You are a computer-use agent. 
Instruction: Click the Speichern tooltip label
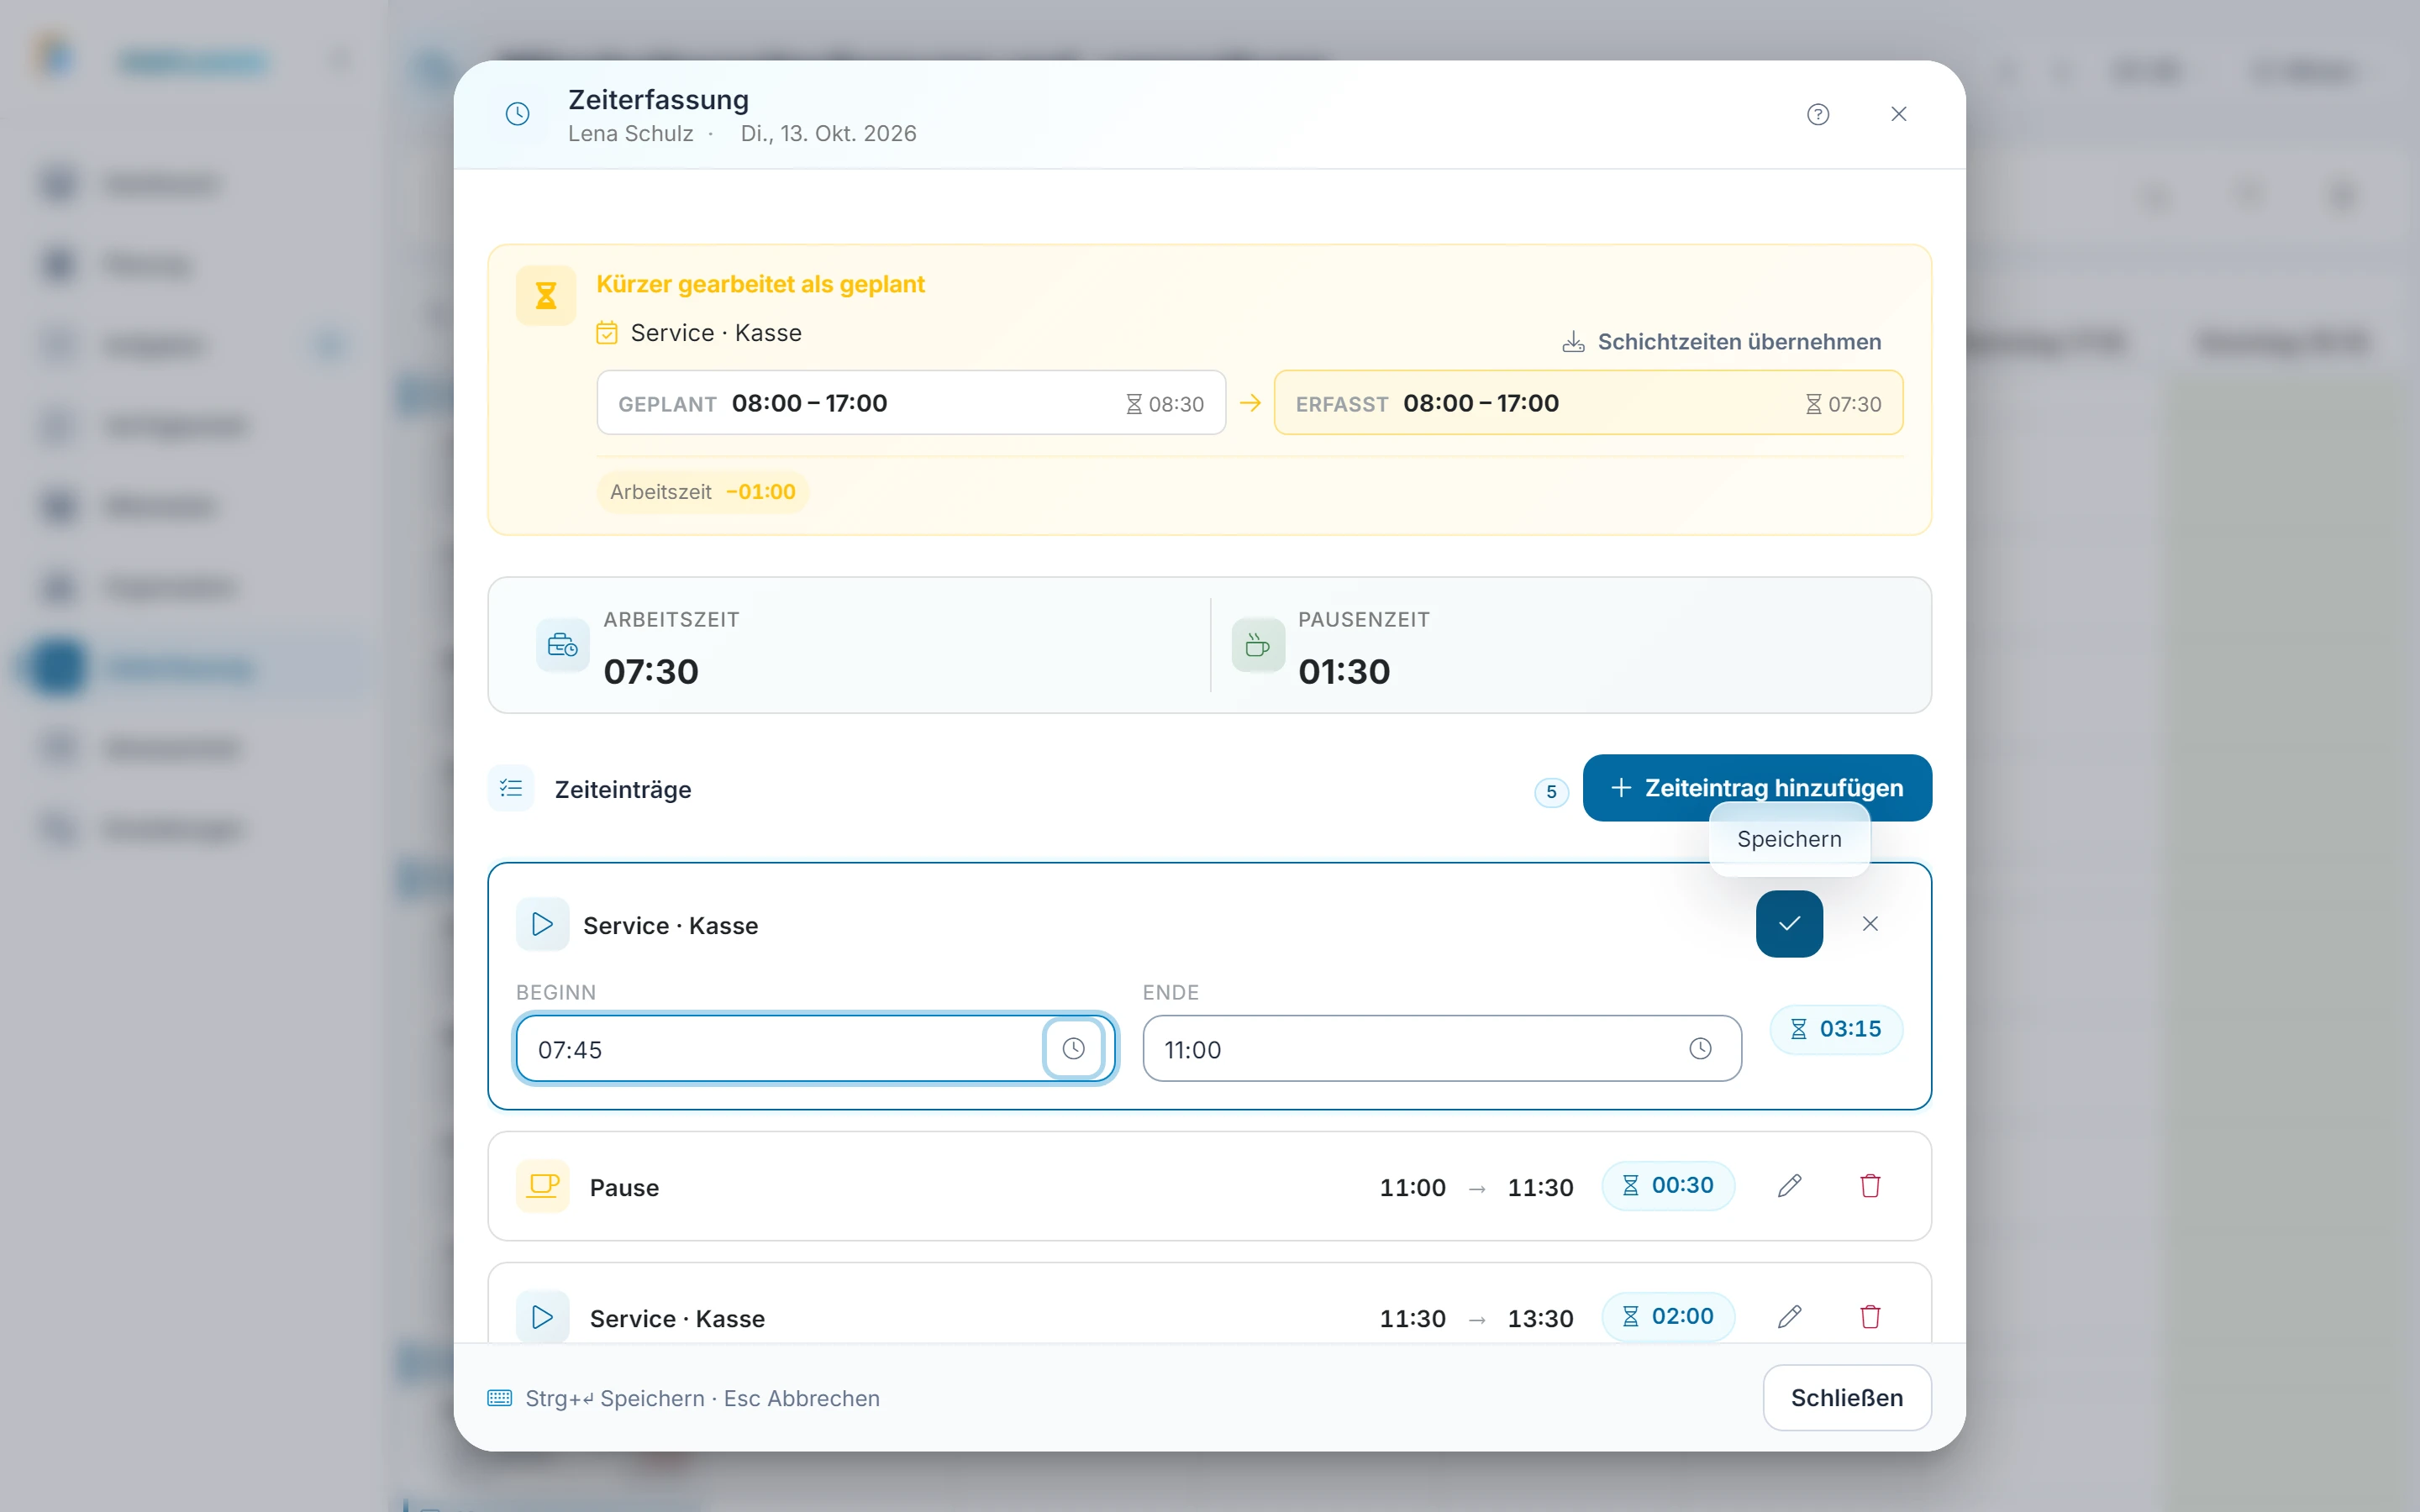pyautogui.click(x=1789, y=839)
